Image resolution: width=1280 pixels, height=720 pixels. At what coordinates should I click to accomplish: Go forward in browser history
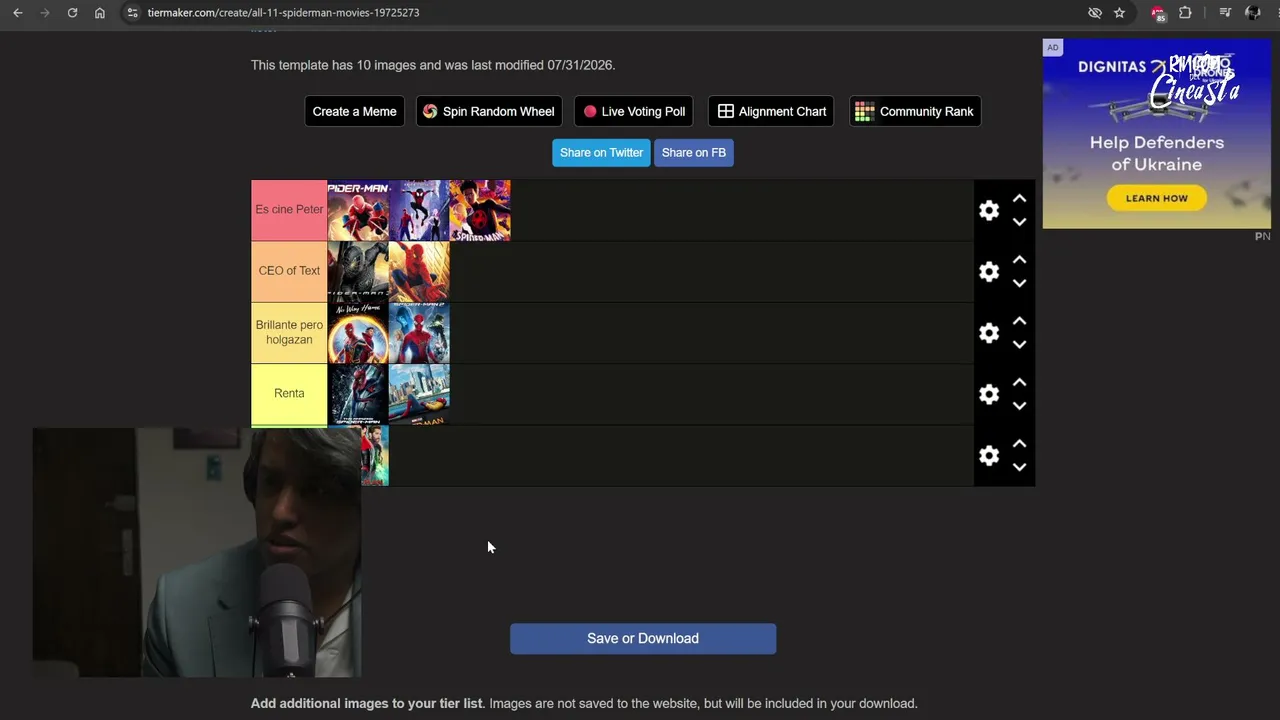point(45,13)
